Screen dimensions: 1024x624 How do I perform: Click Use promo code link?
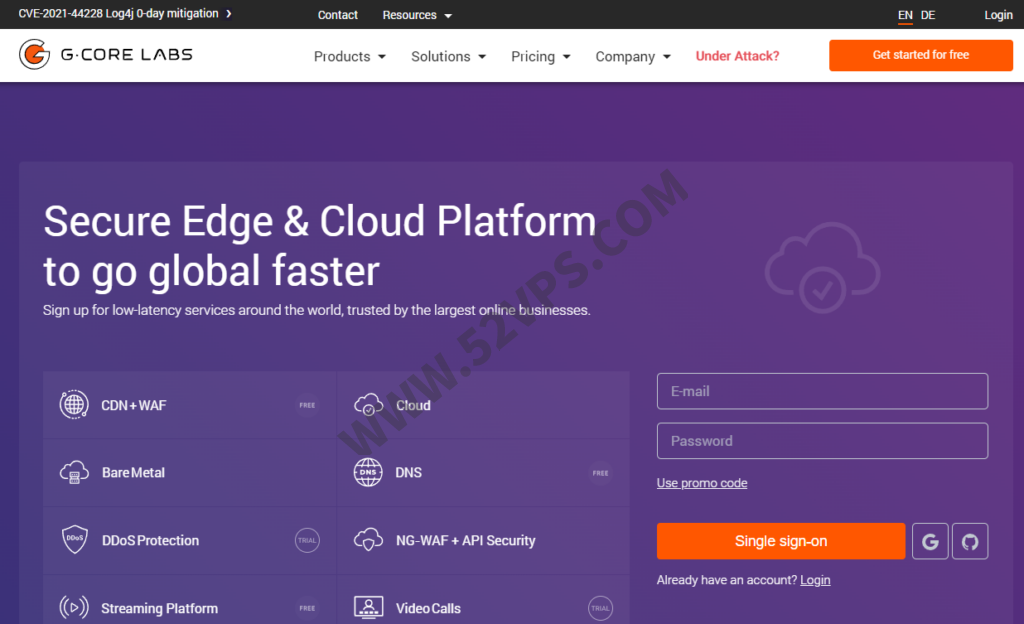click(702, 483)
